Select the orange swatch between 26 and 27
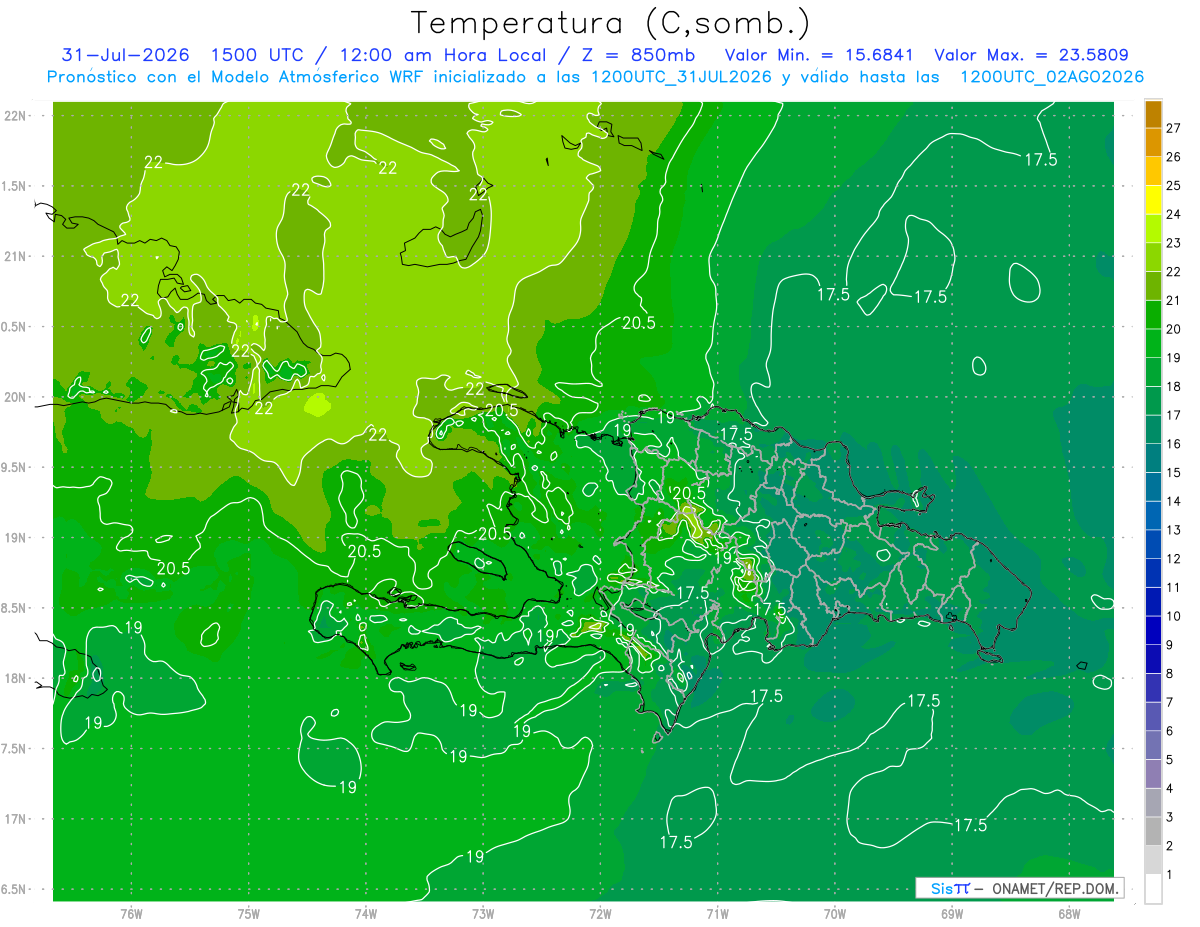Viewport: 1200px width, 927px height. tap(1153, 143)
